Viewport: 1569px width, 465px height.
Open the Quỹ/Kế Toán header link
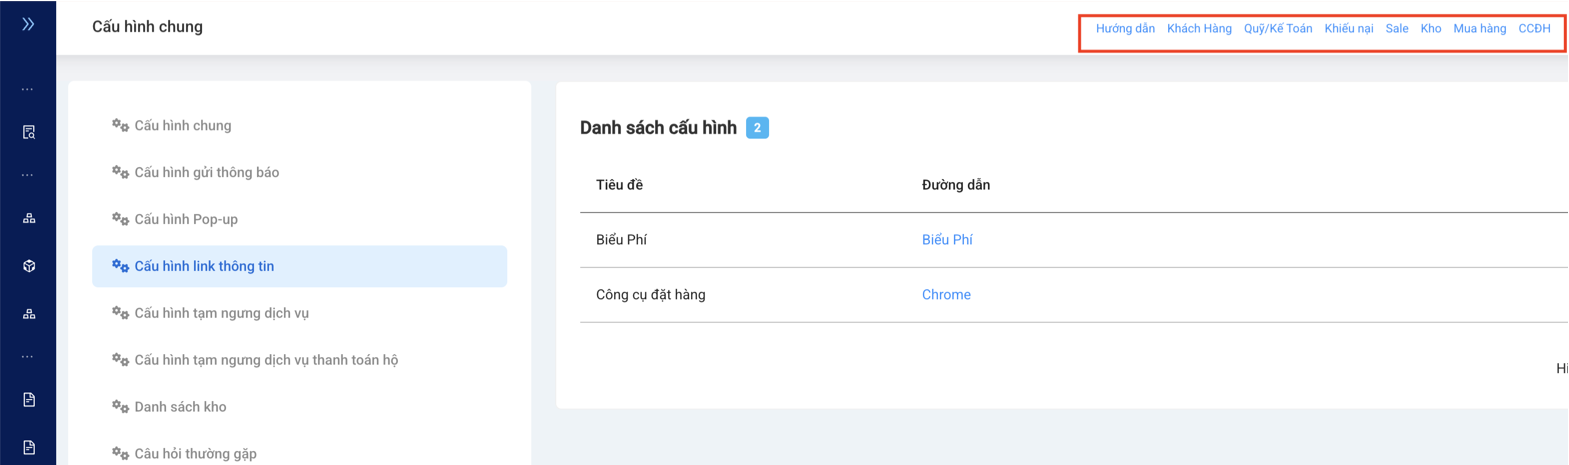coord(1278,28)
